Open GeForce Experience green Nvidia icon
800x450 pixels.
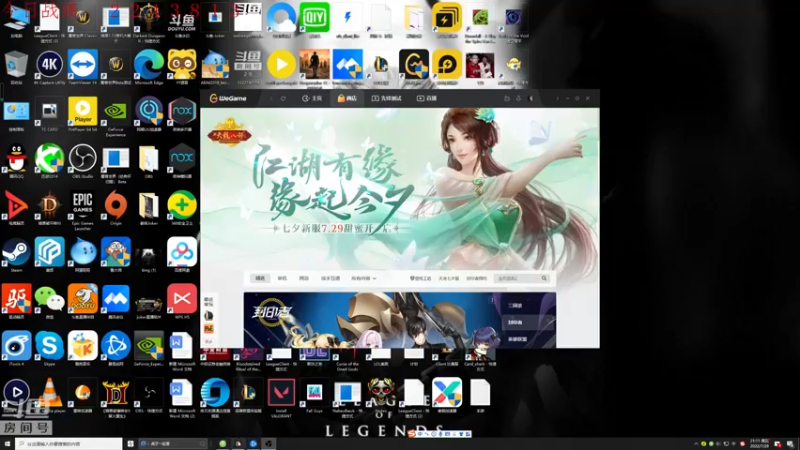116,116
